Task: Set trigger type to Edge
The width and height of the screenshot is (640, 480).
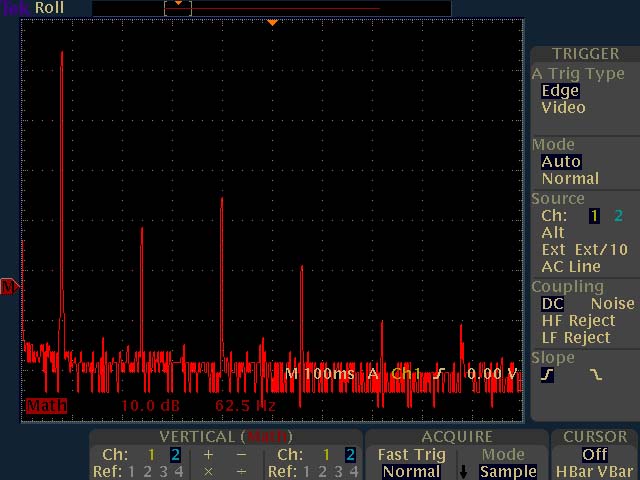Action: tap(560, 91)
